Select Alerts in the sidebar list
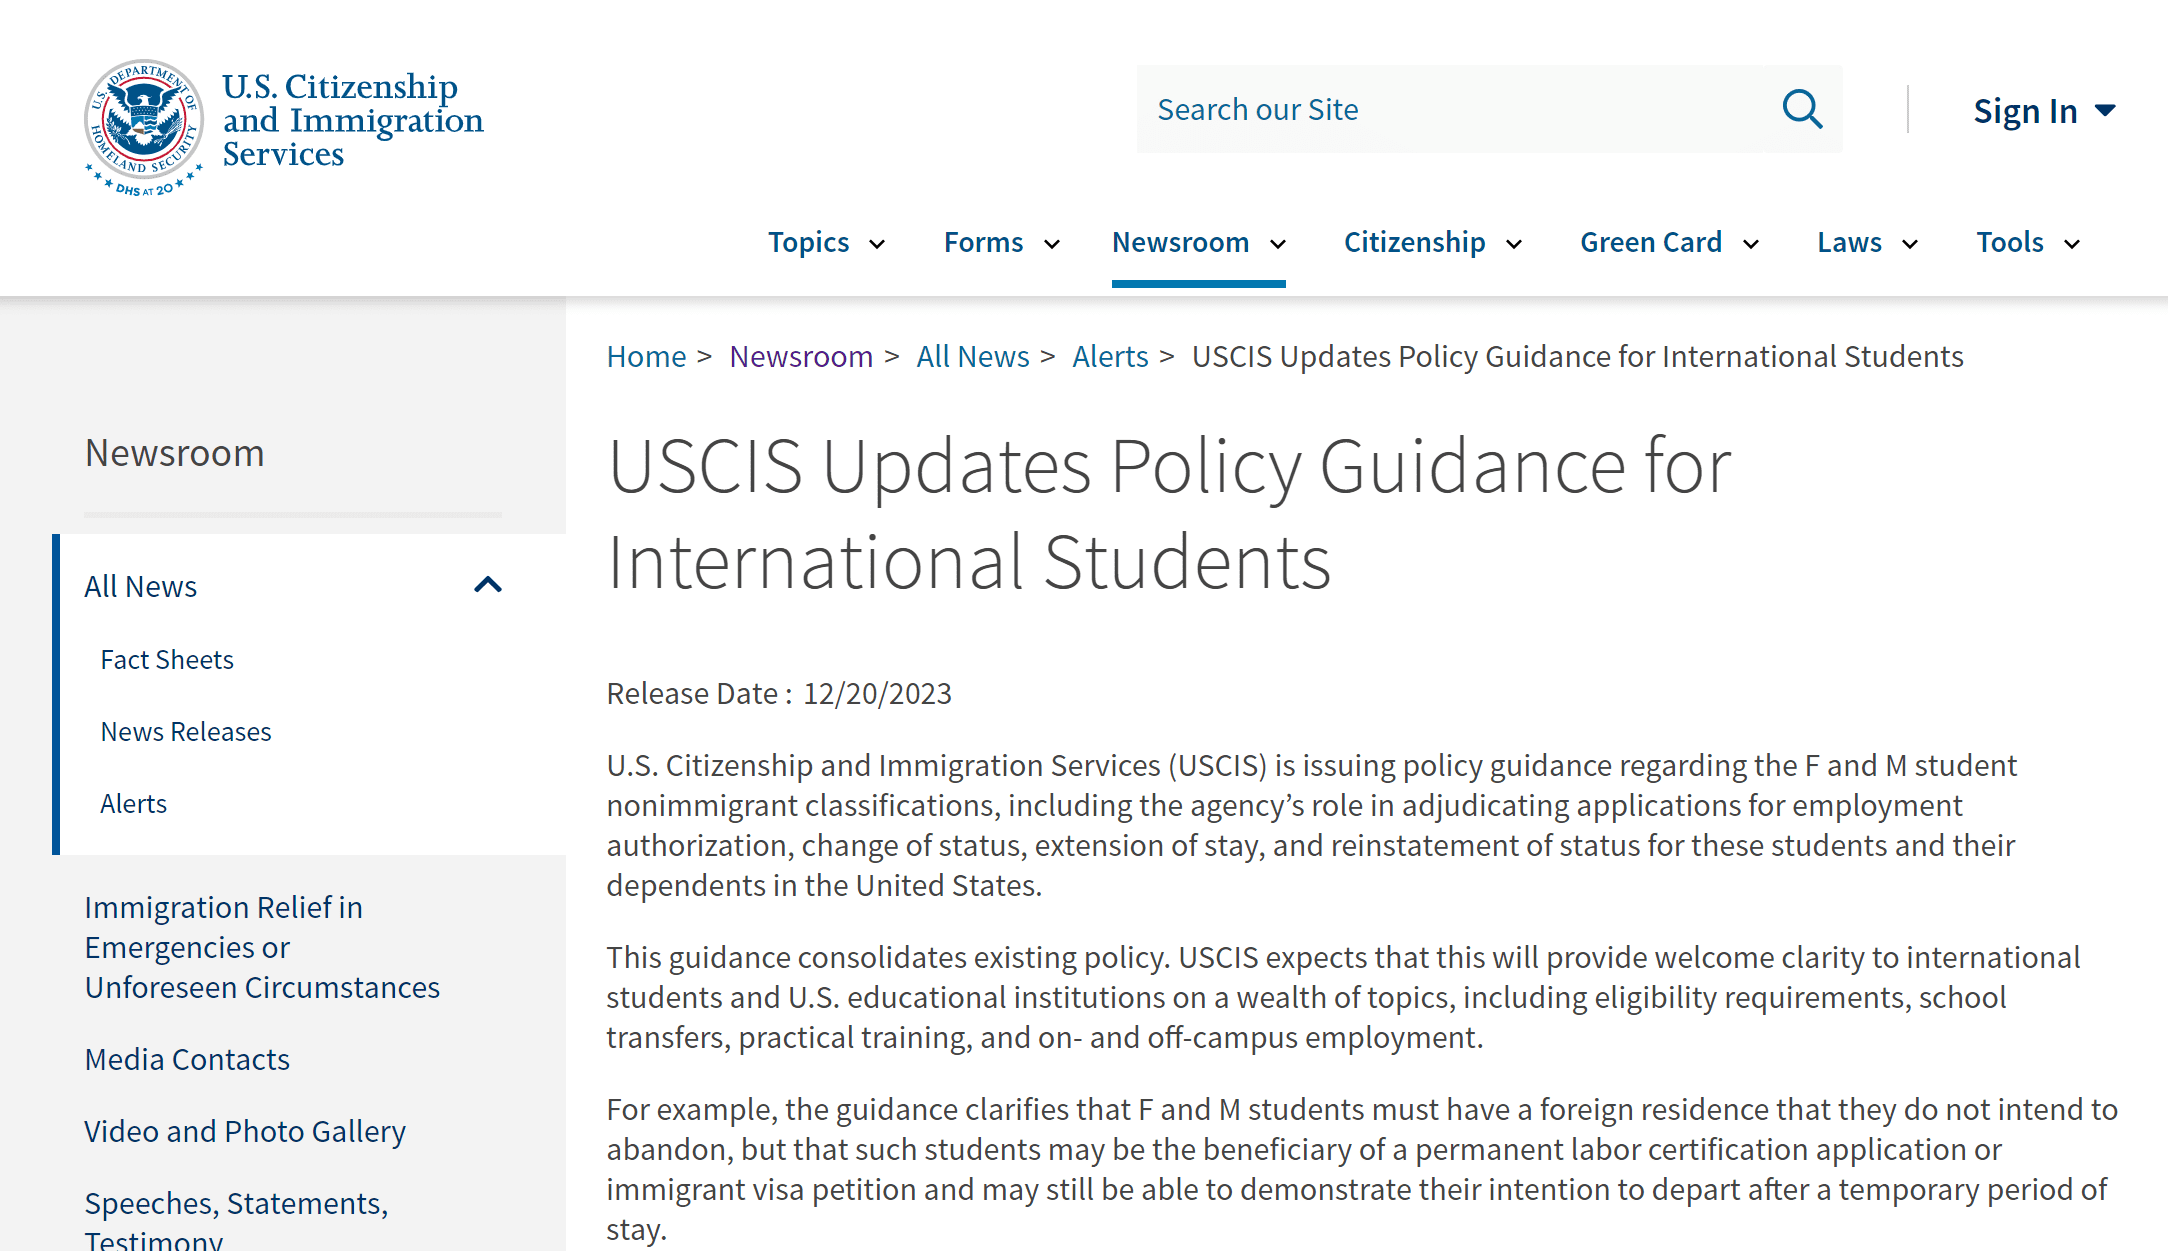The width and height of the screenshot is (2168, 1252). [x=133, y=804]
